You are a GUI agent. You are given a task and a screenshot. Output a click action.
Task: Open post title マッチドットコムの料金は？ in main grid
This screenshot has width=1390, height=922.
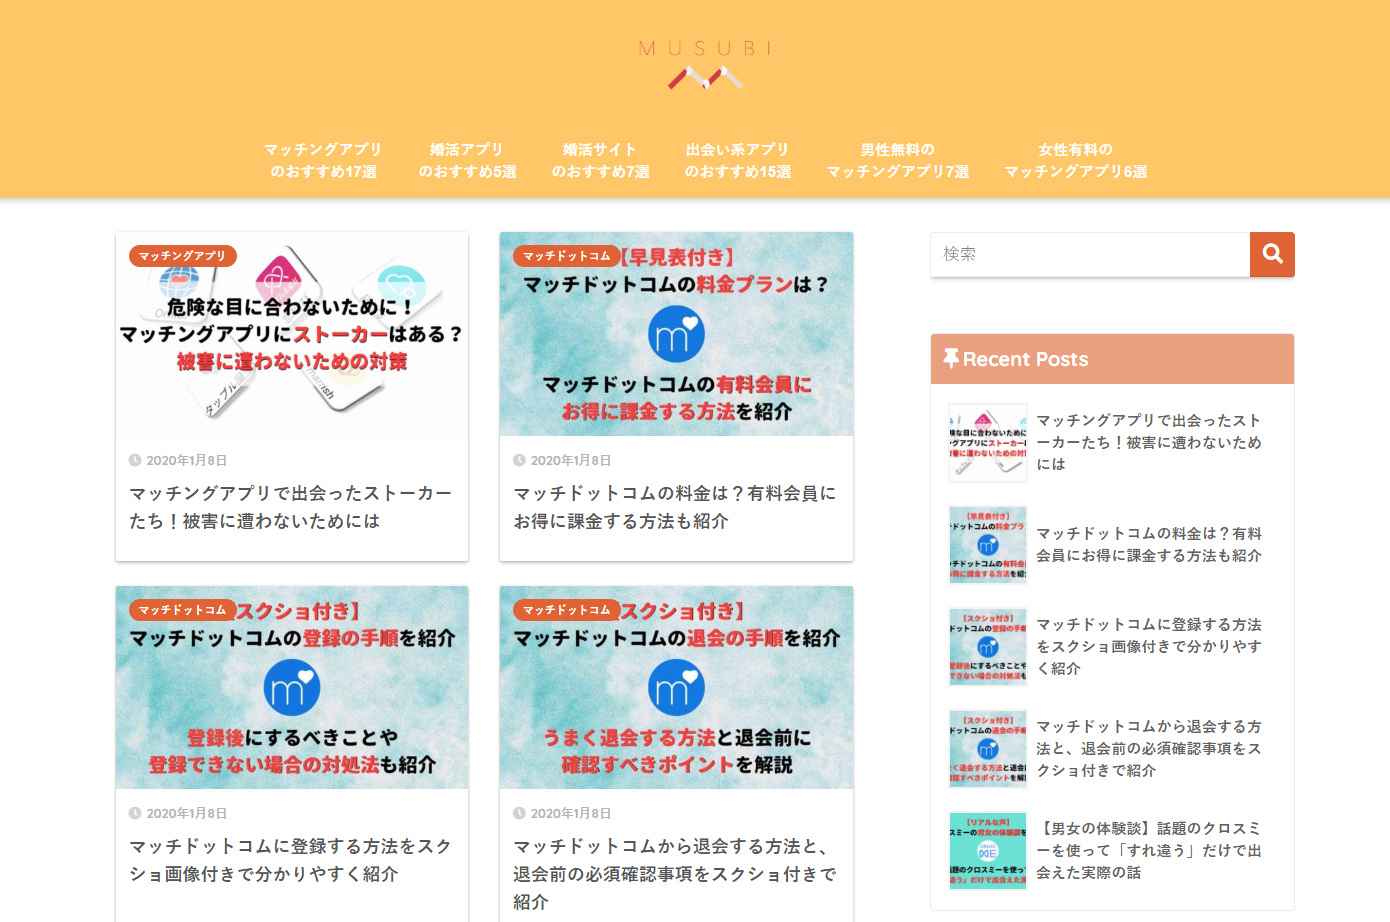(x=675, y=507)
